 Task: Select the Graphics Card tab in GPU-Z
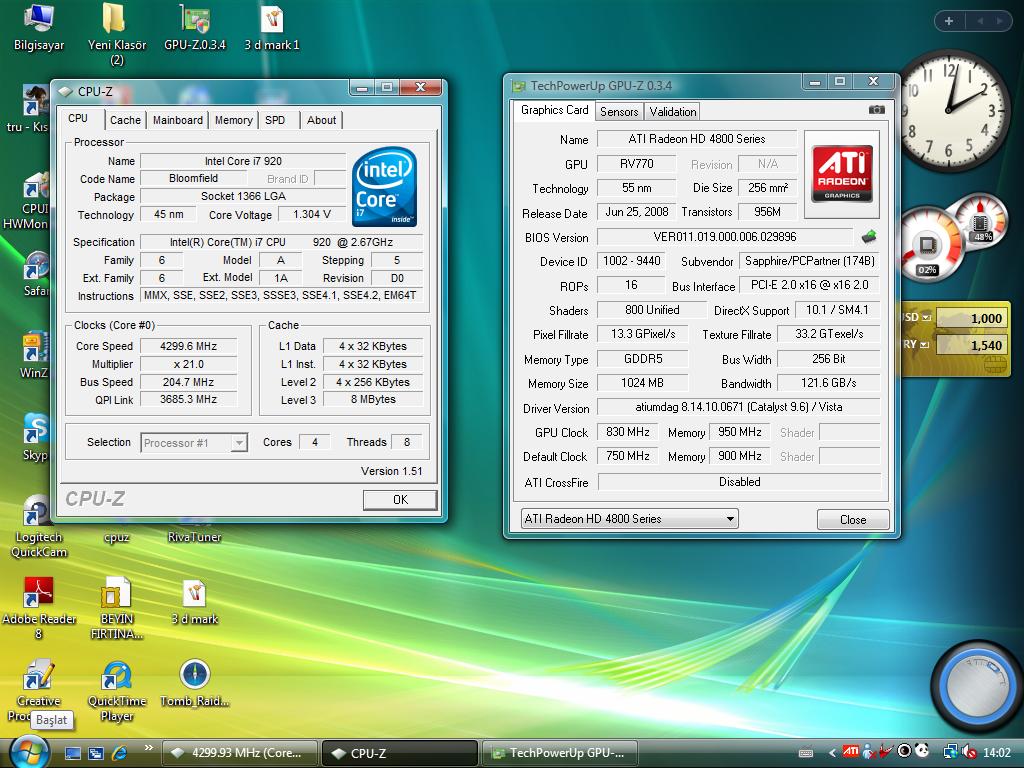point(554,110)
